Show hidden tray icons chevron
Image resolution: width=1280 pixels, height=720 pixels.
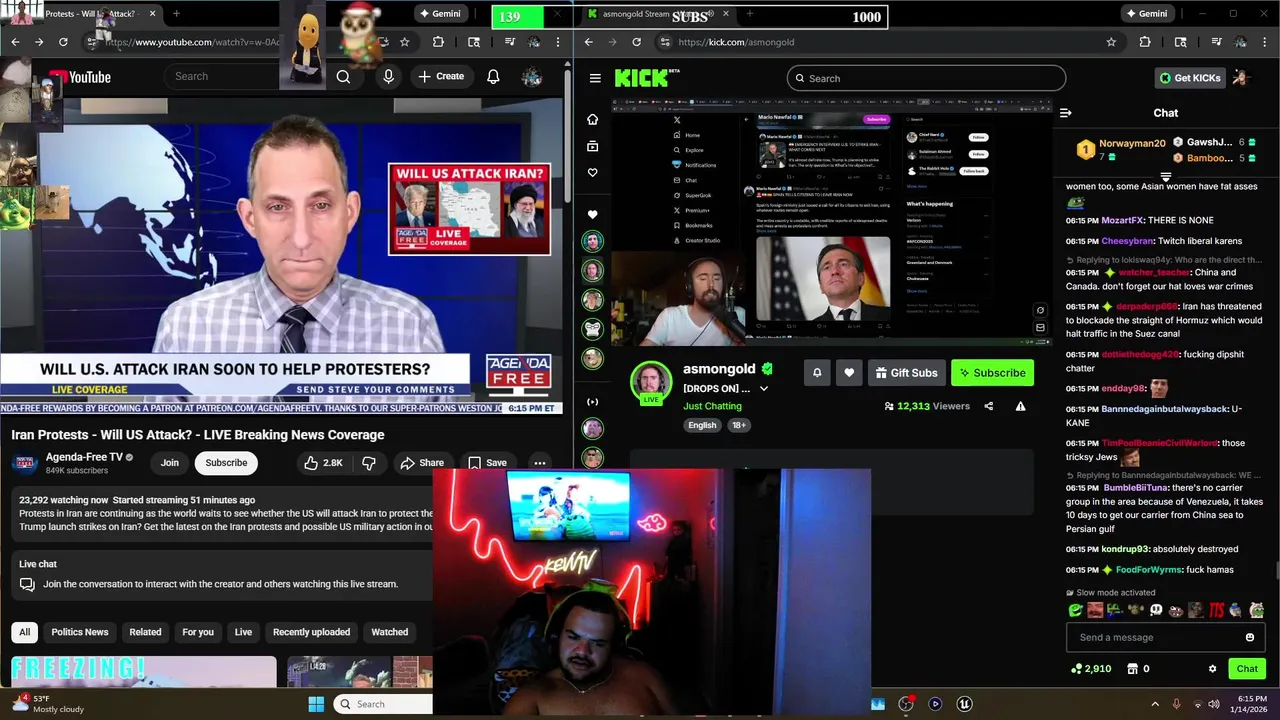[1154, 704]
